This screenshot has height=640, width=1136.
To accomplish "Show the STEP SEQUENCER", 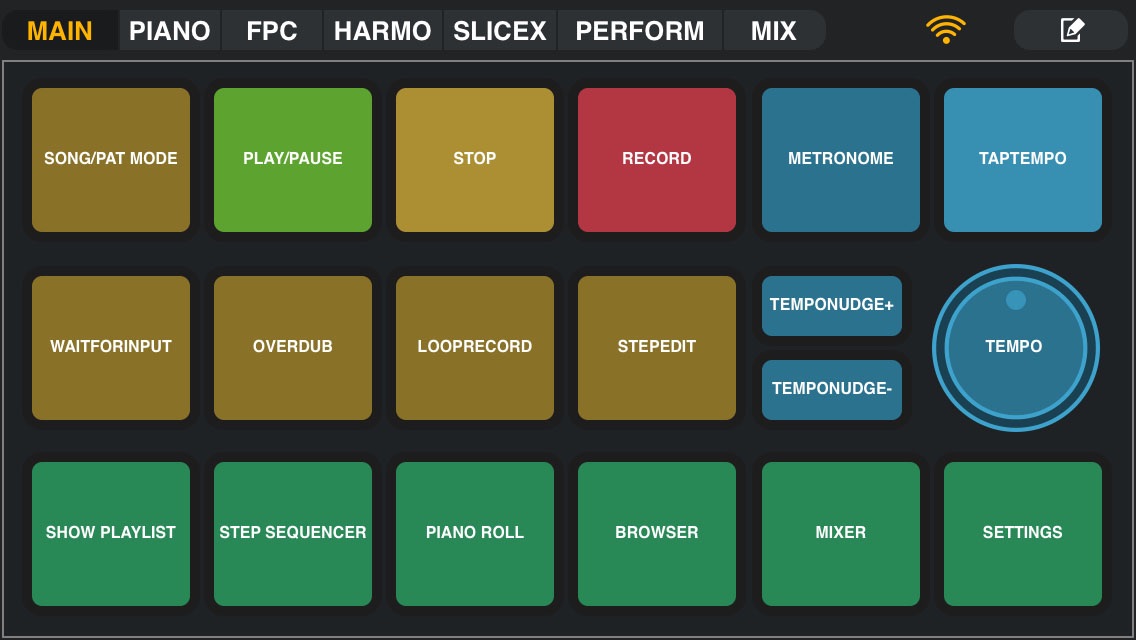I will coord(293,533).
